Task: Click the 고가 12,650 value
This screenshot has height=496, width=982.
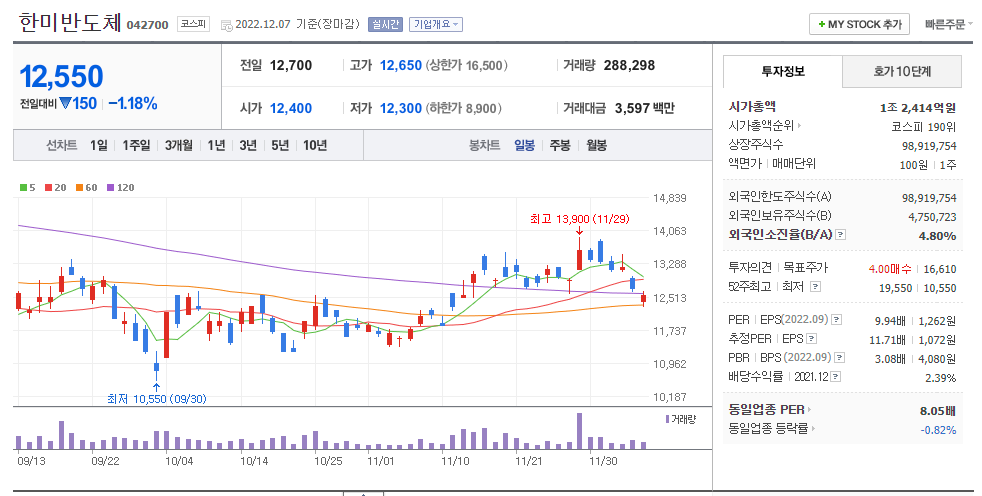Action: [x=401, y=65]
